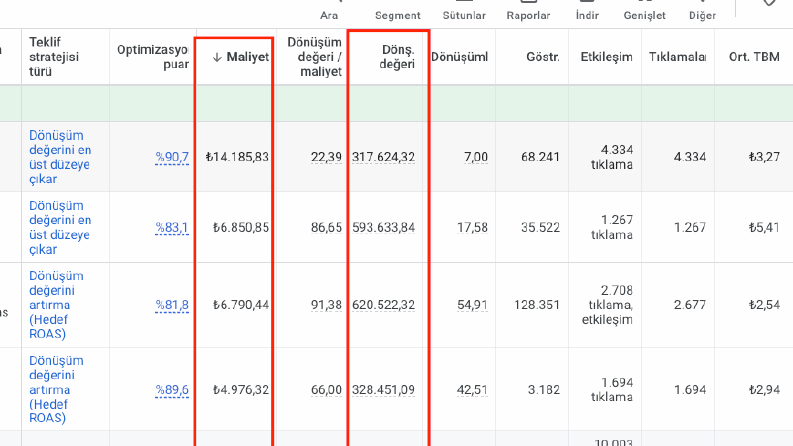Screen dimensions: 793x446
Task: Open Hedef ROAS strategy in ₺6.790,44 row
Action: (56, 305)
